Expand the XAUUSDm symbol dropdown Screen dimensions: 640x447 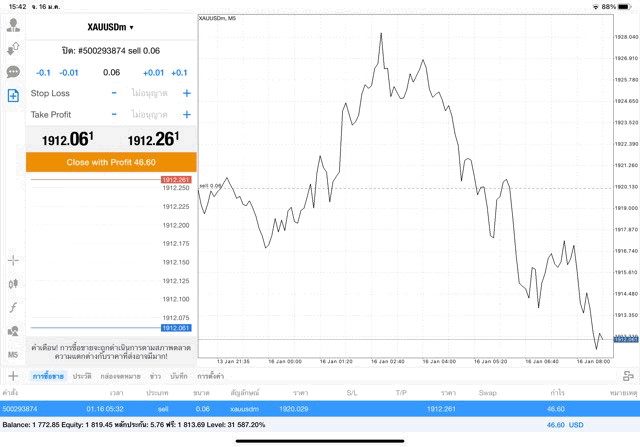[111, 27]
